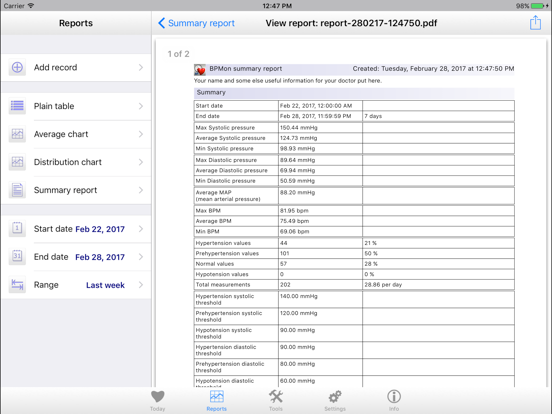Tap the Tools tab label
552x414 pixels.
tap(276, 409)
